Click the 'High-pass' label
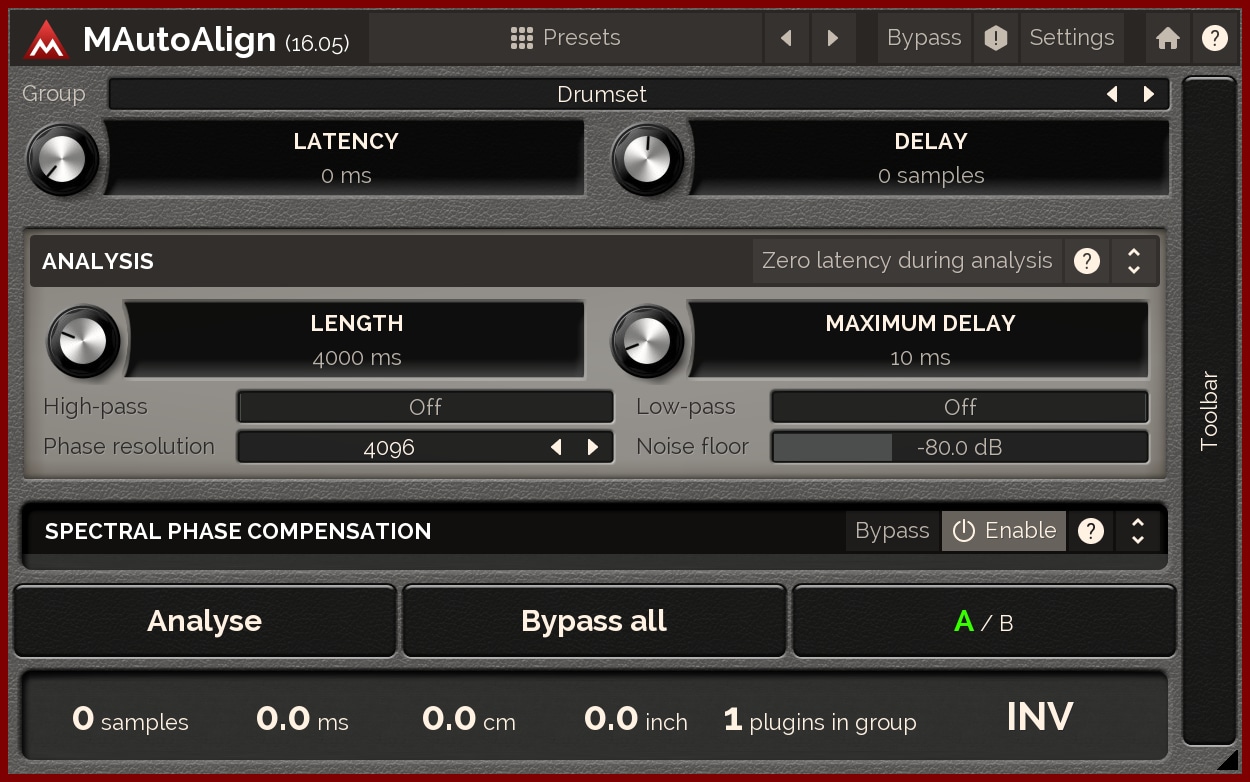The width and height of the screenshot is (1250, 782). point(95,407)
